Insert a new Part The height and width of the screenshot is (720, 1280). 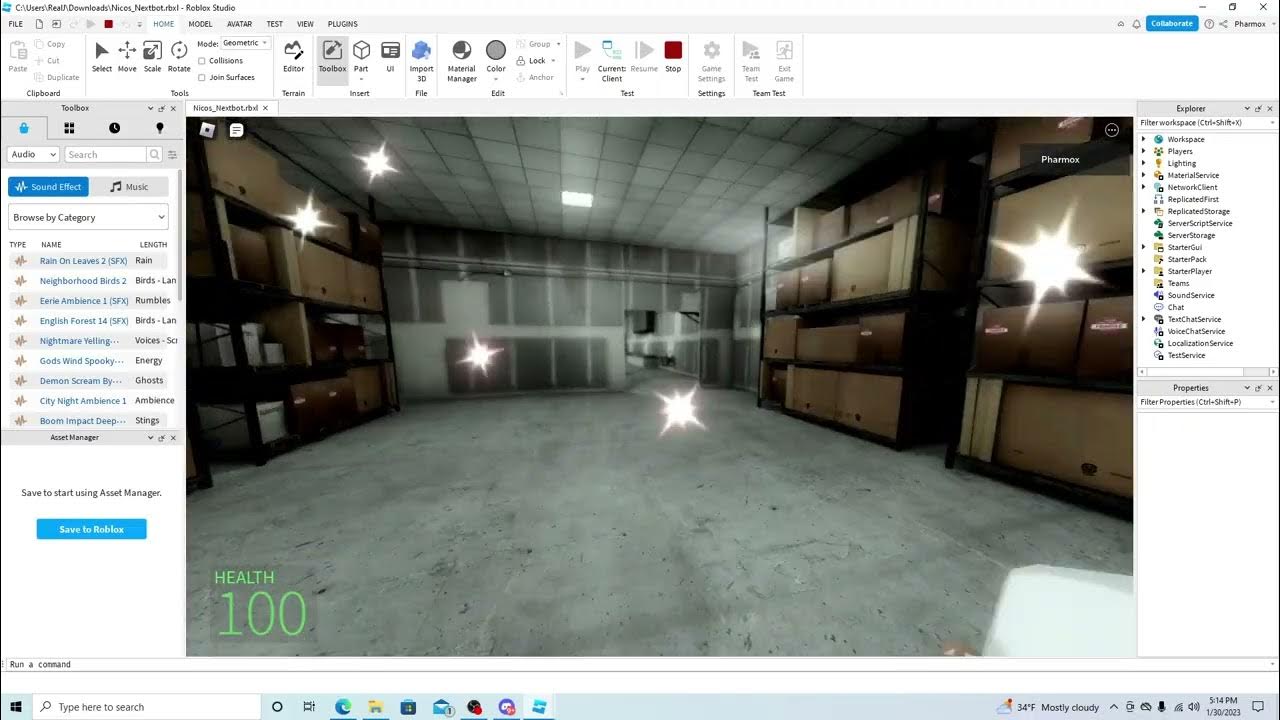[361, 57]
